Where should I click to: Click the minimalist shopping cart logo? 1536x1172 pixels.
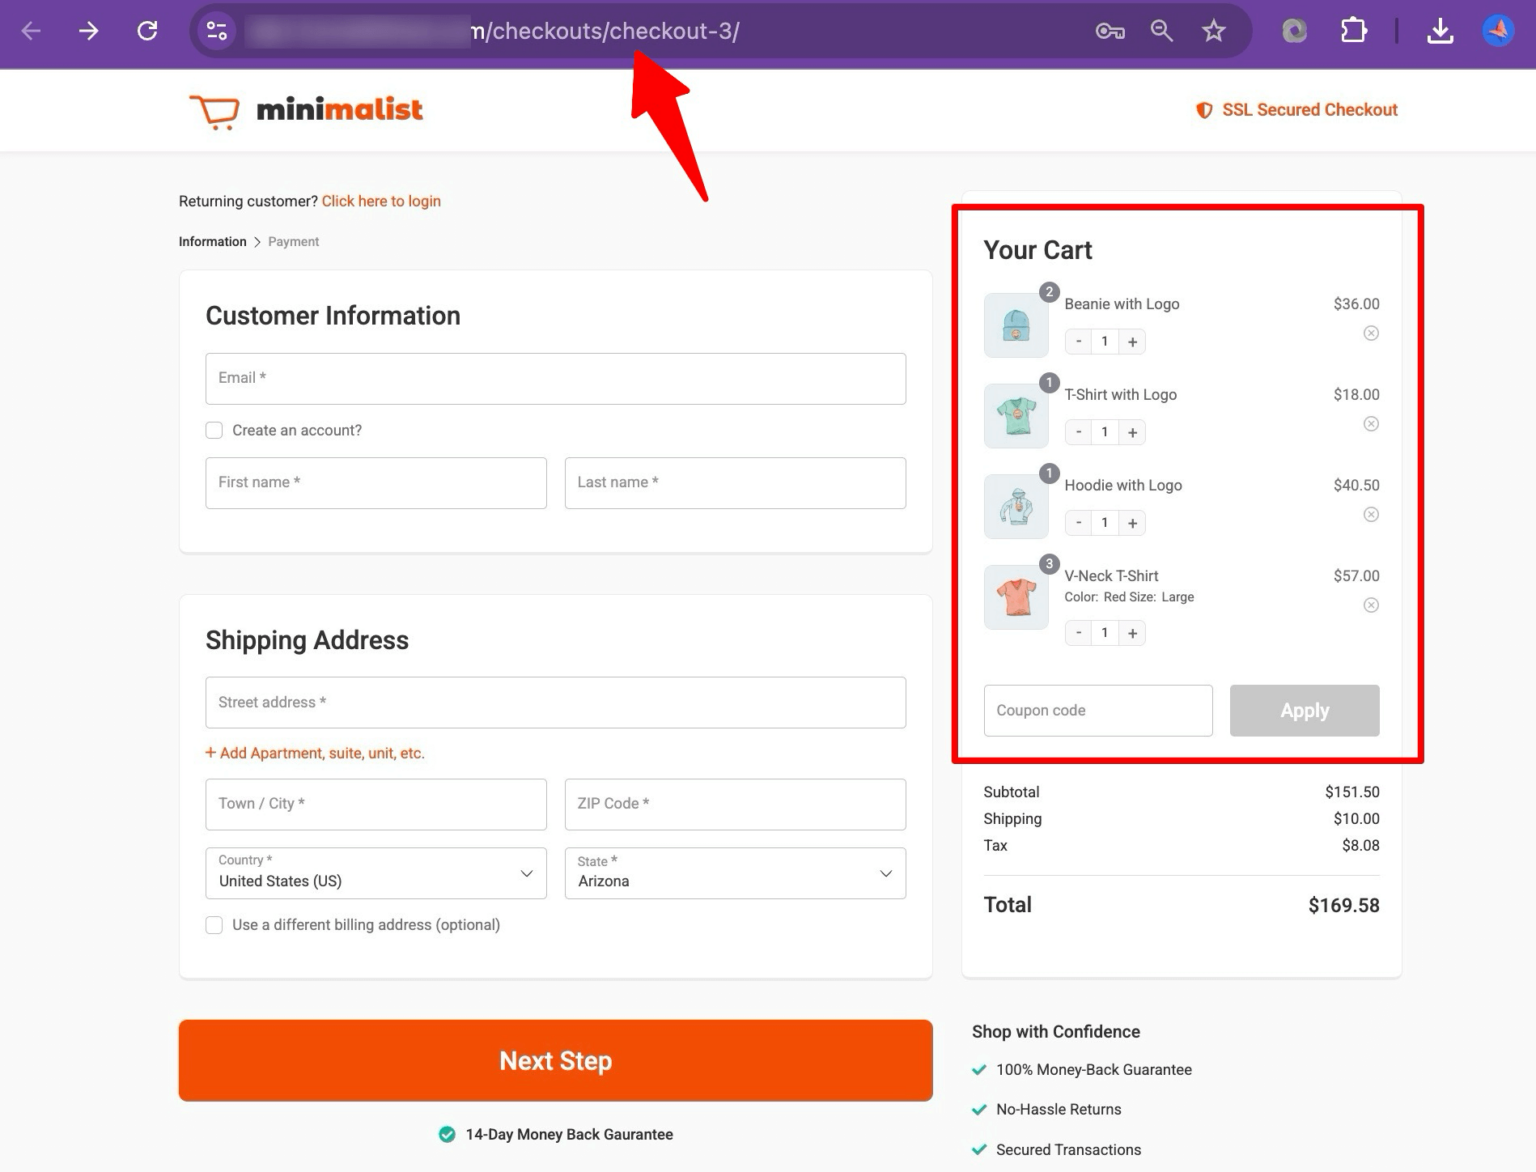tap(214, 110)
